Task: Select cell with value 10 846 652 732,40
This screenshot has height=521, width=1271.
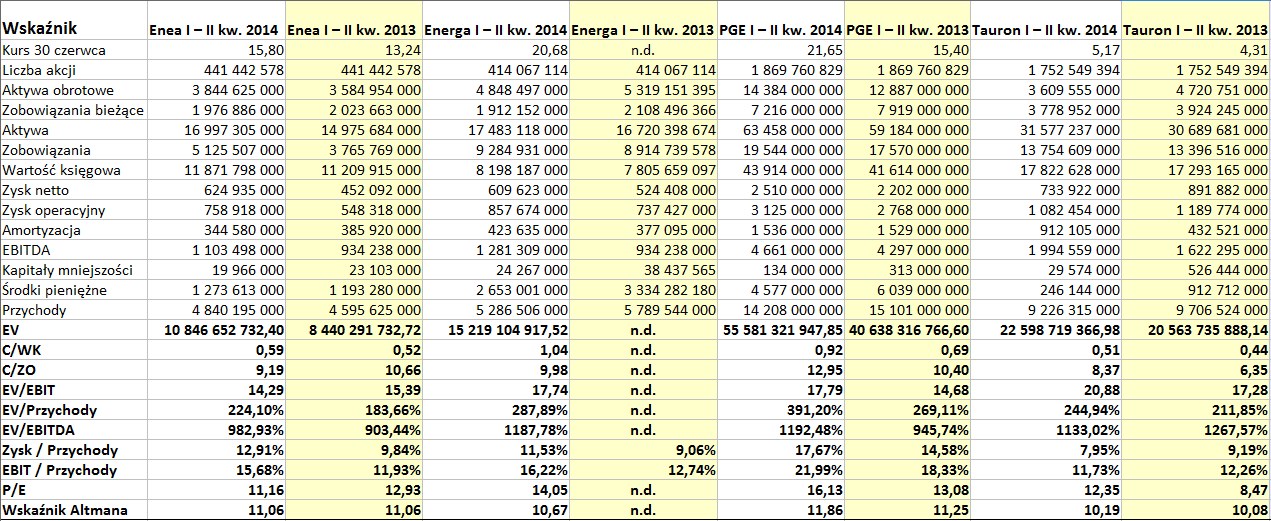Action: coord(216,330)
